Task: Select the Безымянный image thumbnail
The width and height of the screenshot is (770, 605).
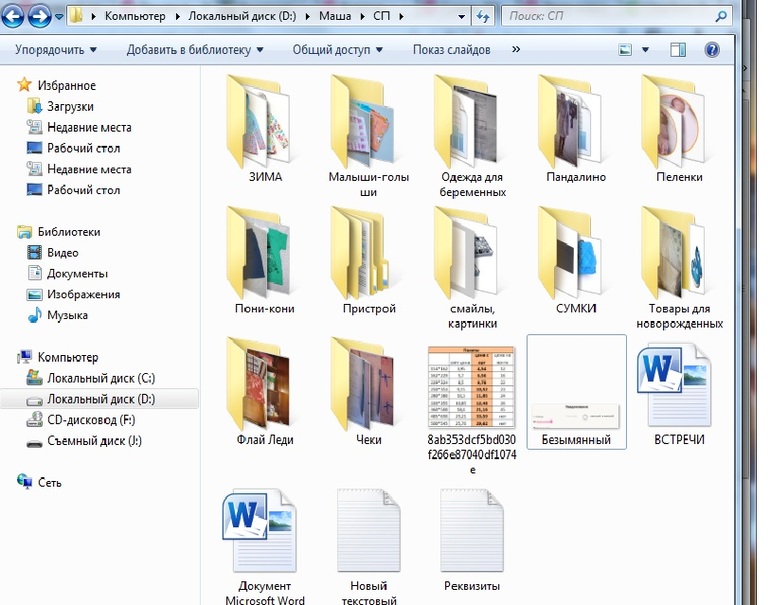Action: (576, 390)
